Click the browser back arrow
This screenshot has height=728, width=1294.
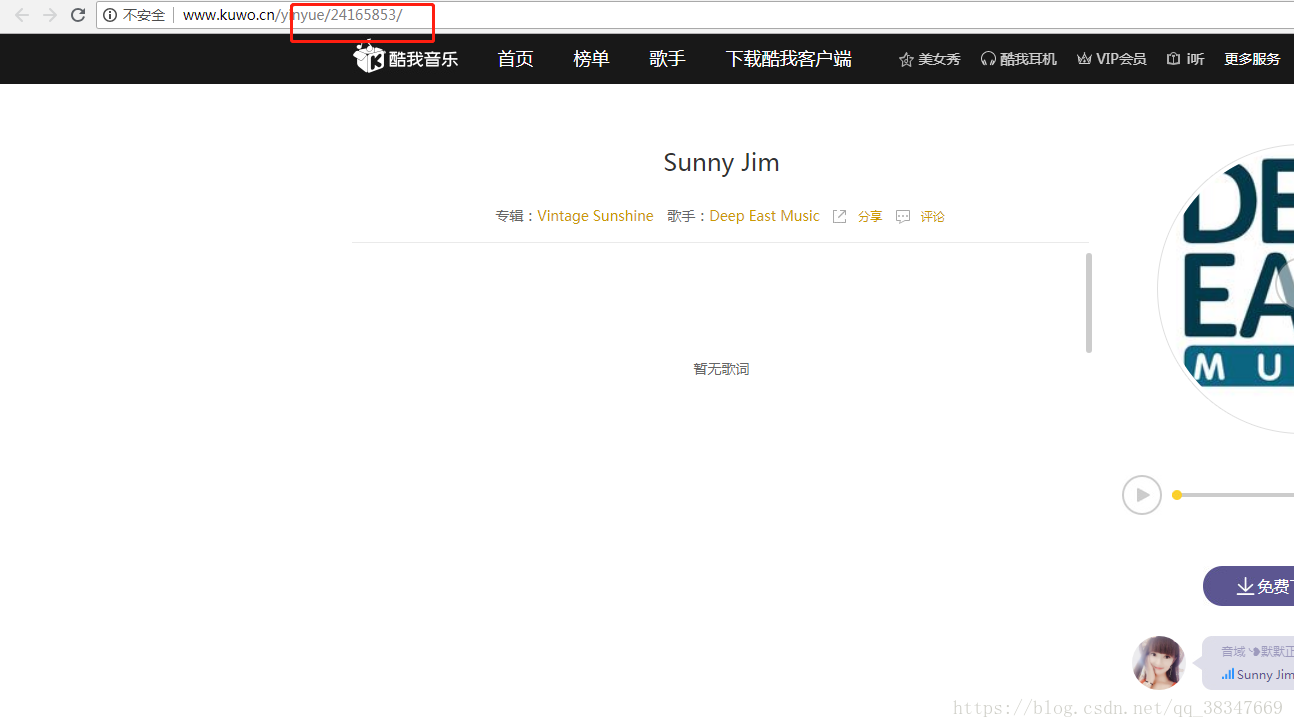coord(21,15)
